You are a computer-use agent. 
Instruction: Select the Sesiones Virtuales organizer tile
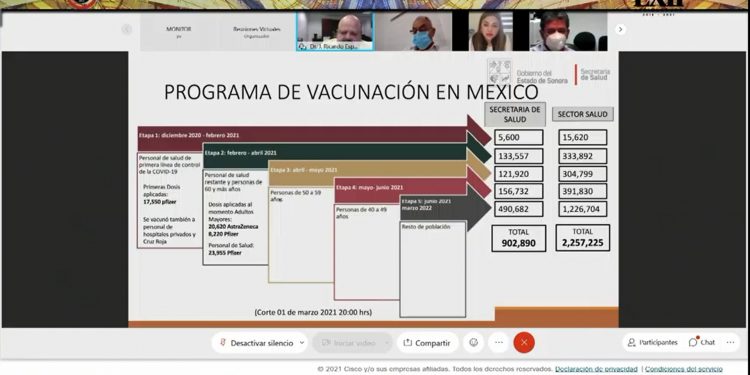point(256,32)
